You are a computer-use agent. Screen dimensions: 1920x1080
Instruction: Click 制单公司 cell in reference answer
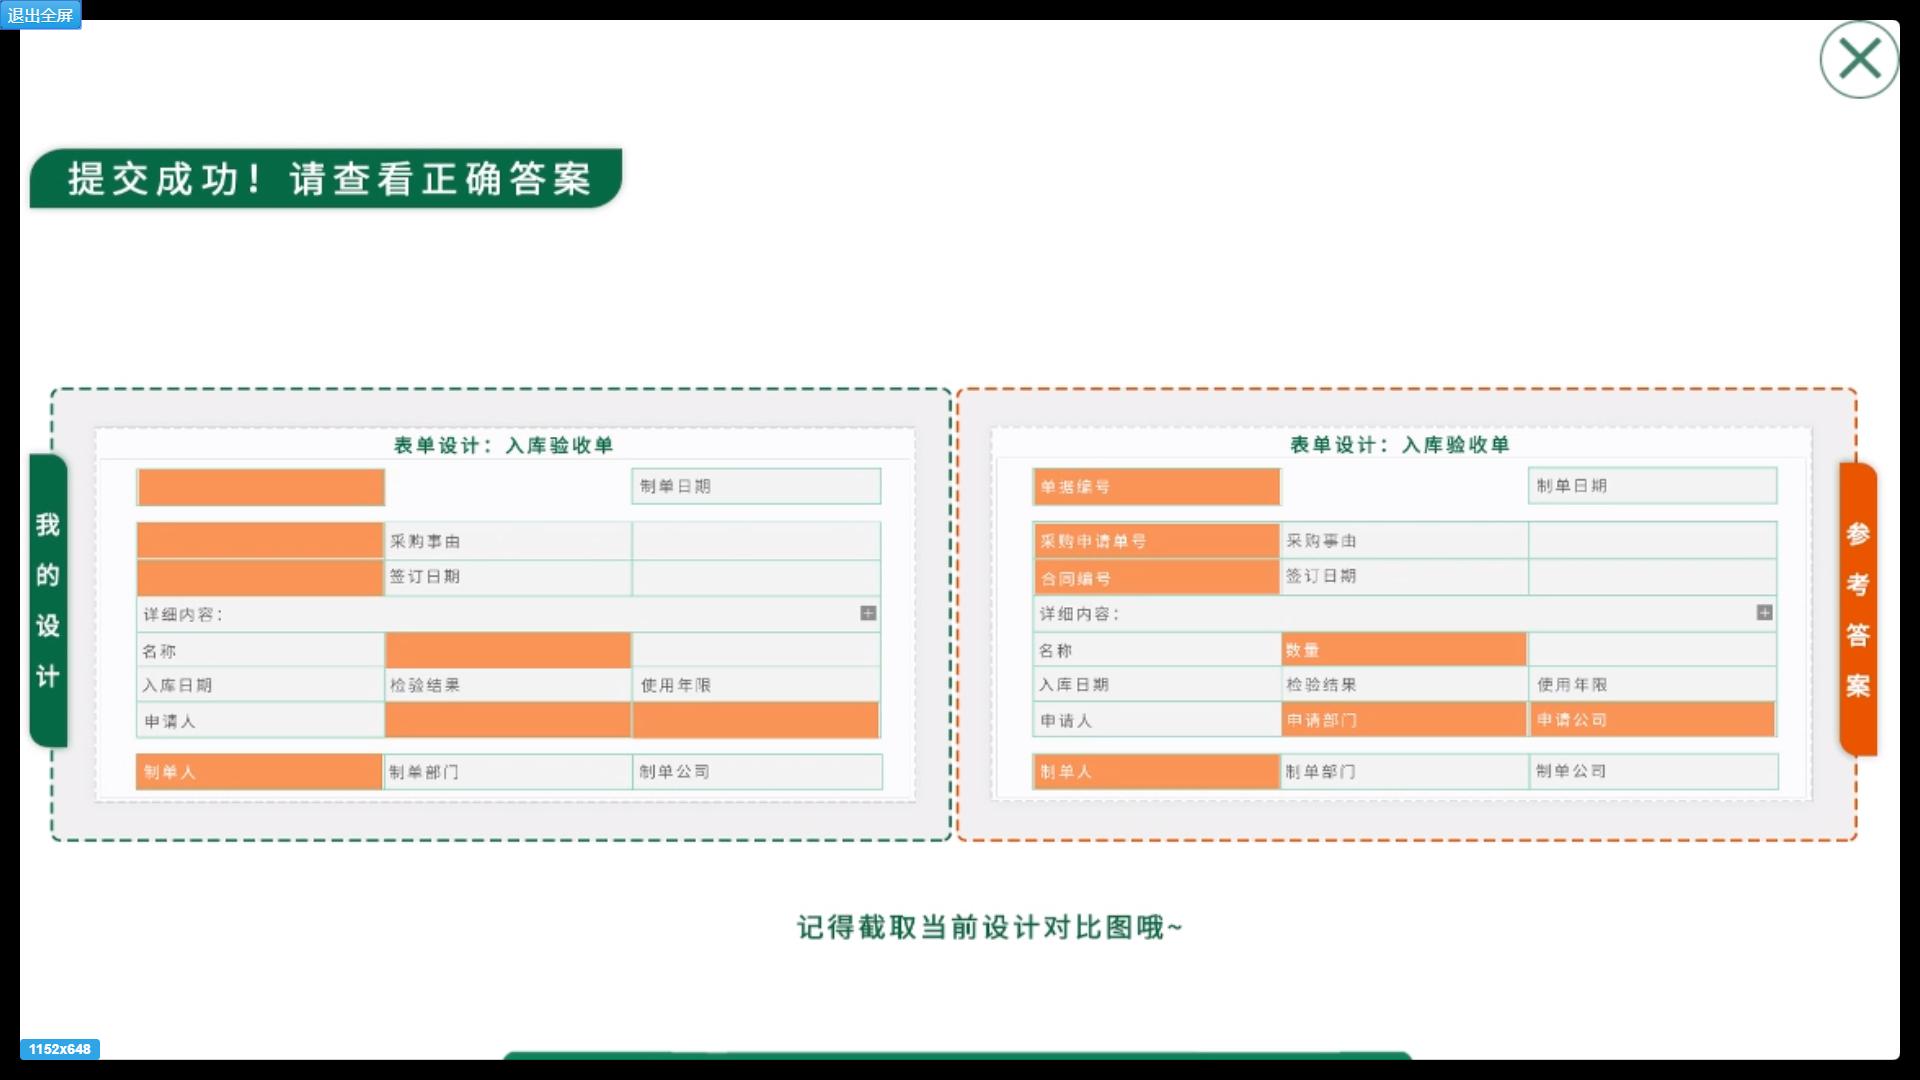1653,771
